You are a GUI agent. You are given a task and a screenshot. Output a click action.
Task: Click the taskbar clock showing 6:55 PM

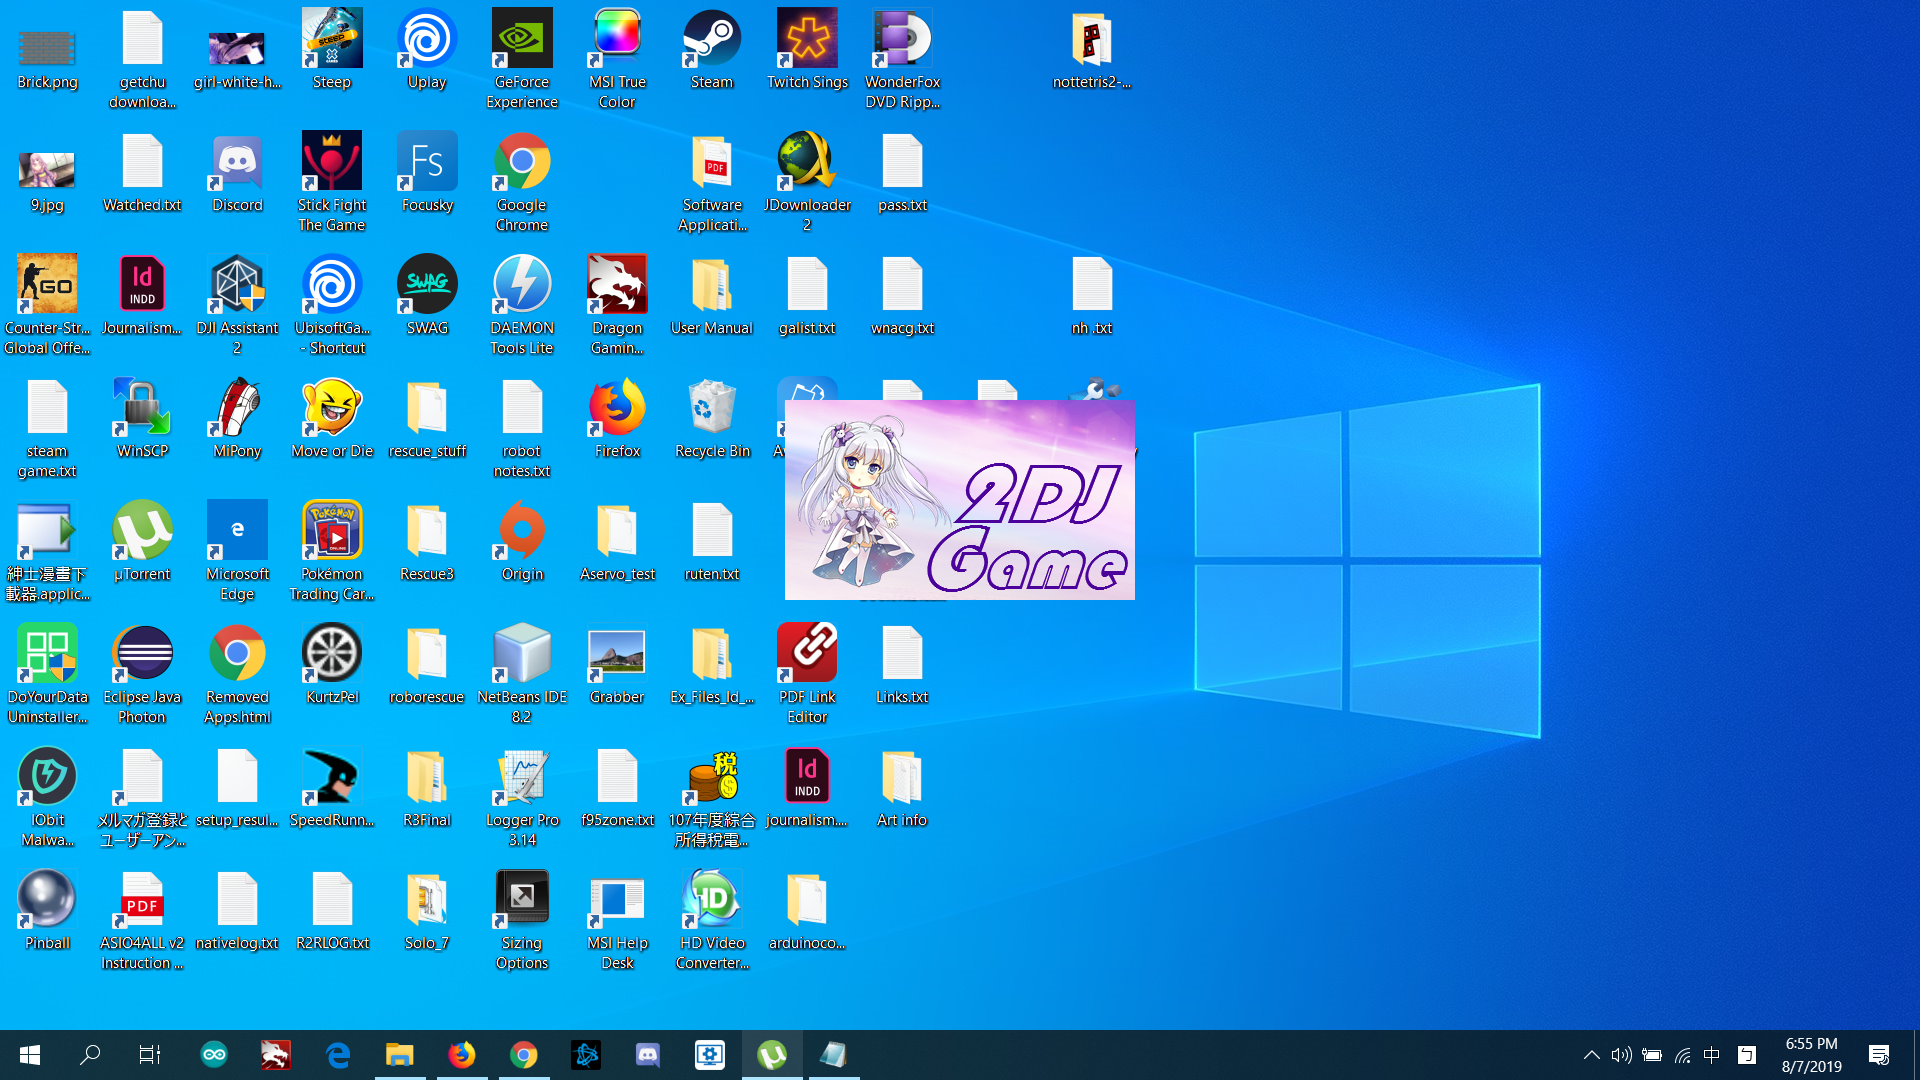click(x=1811, y=1055)
